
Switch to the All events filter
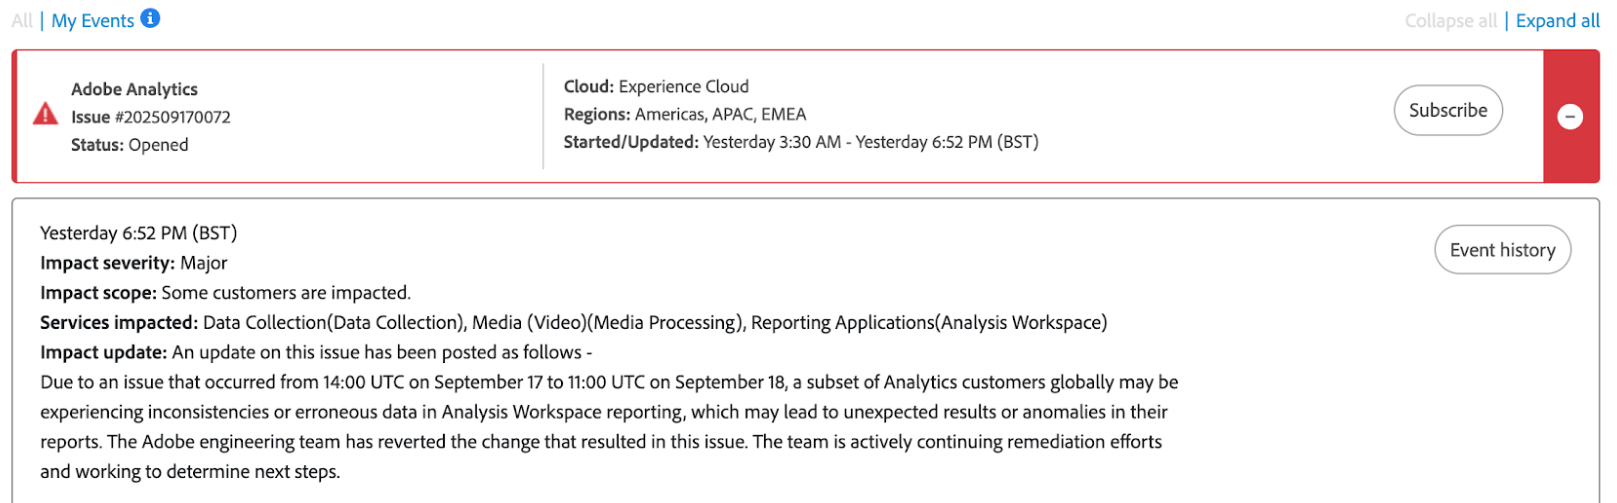(21, 20)
